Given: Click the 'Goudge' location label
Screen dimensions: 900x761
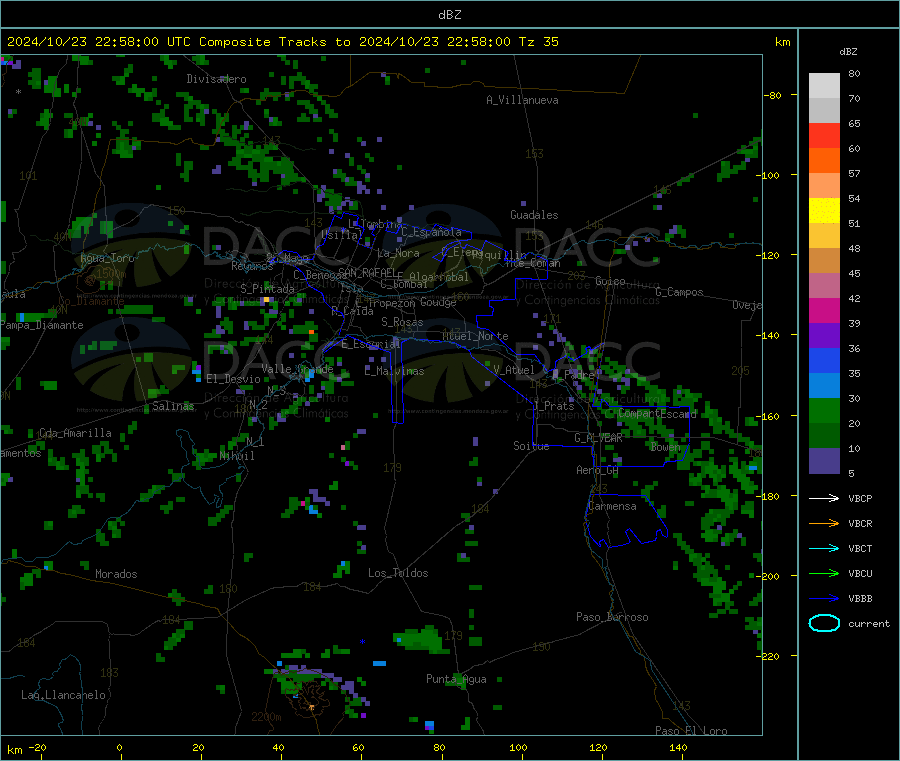Looking at the screenshot, I should [438, 302].
